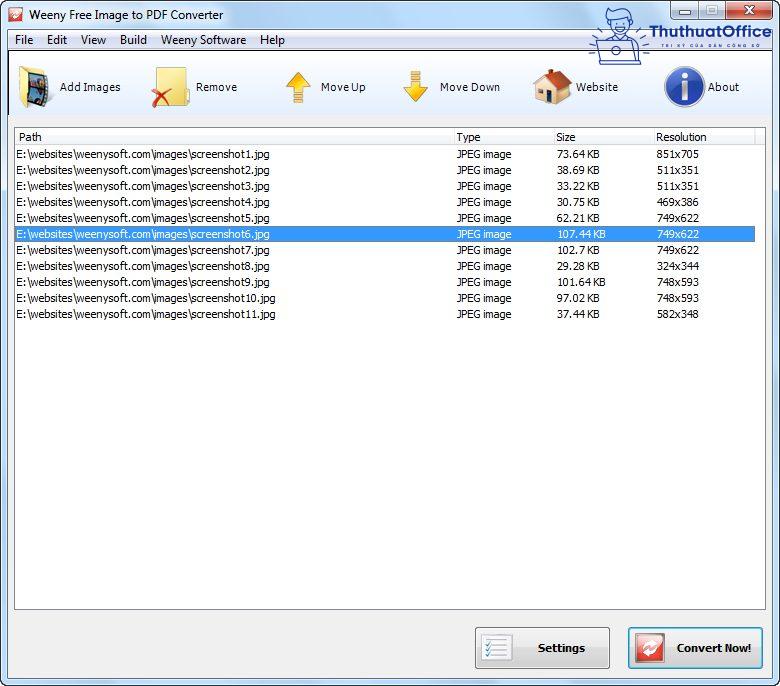Click the 324x344 resolution cell
This screenshot has height=686, width=780.
pyautogui.click(x=678, y=266)
